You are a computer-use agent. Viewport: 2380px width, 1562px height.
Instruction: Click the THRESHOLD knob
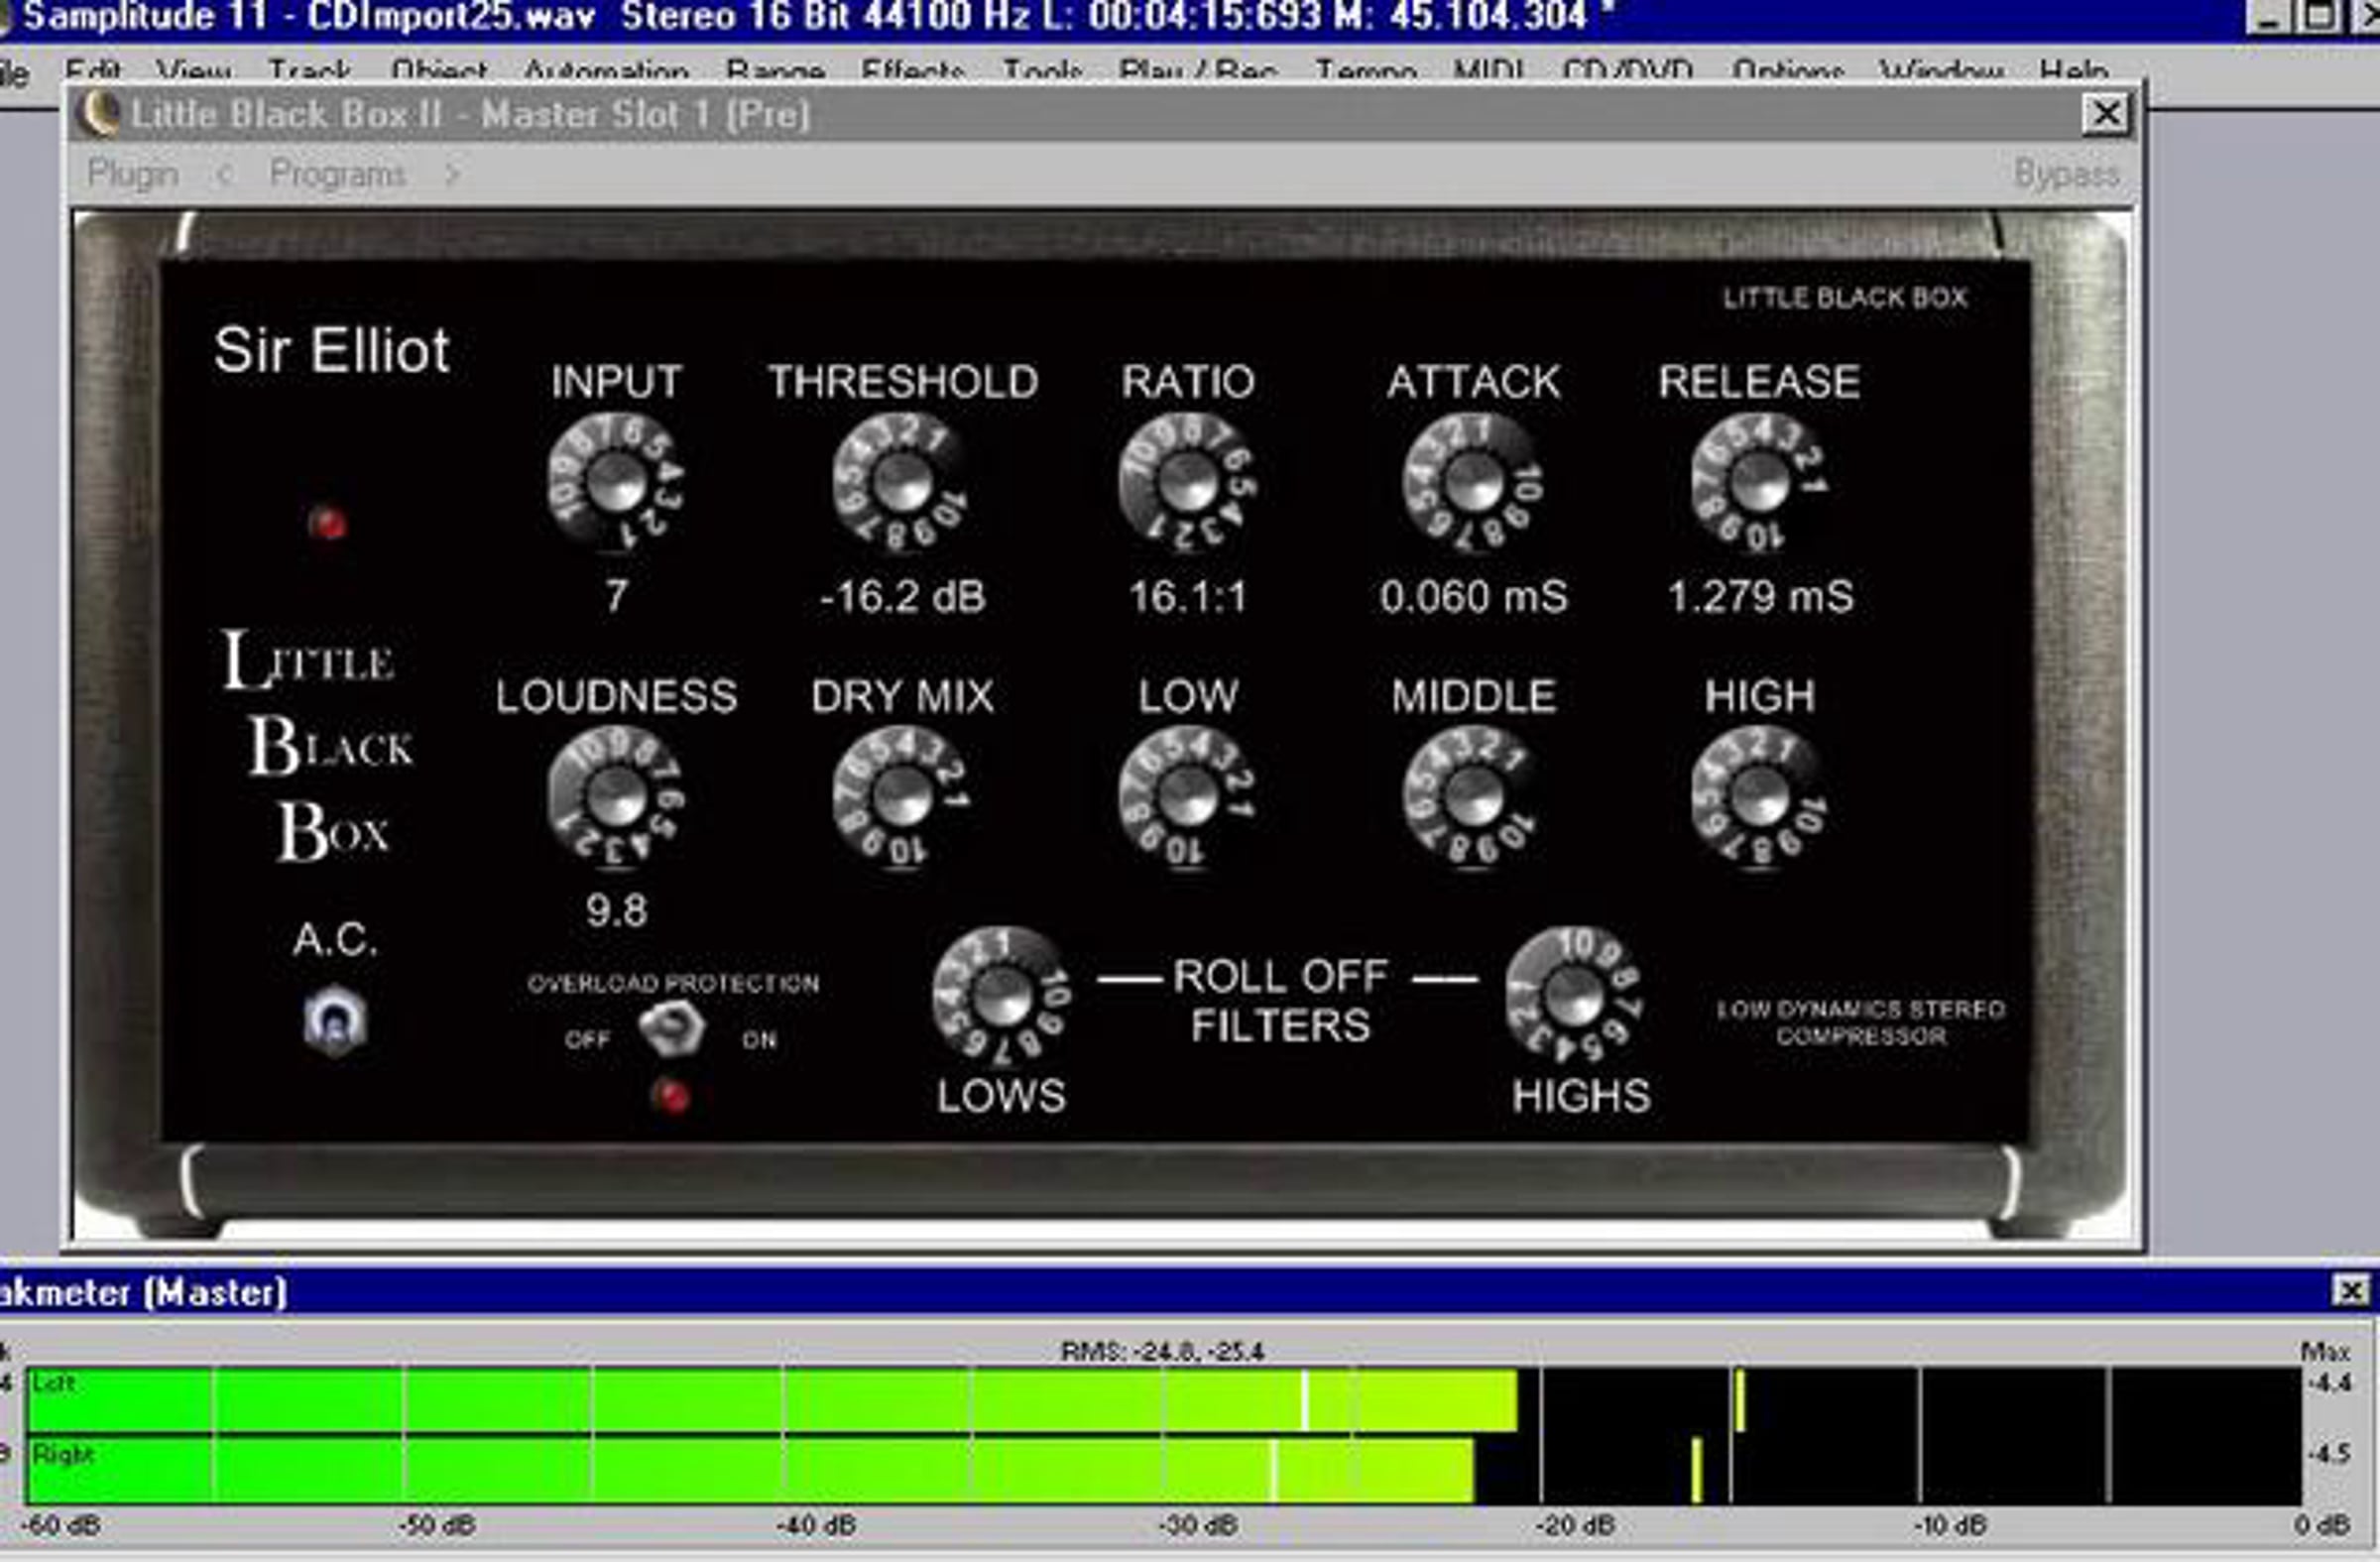(x=901, y=483)
